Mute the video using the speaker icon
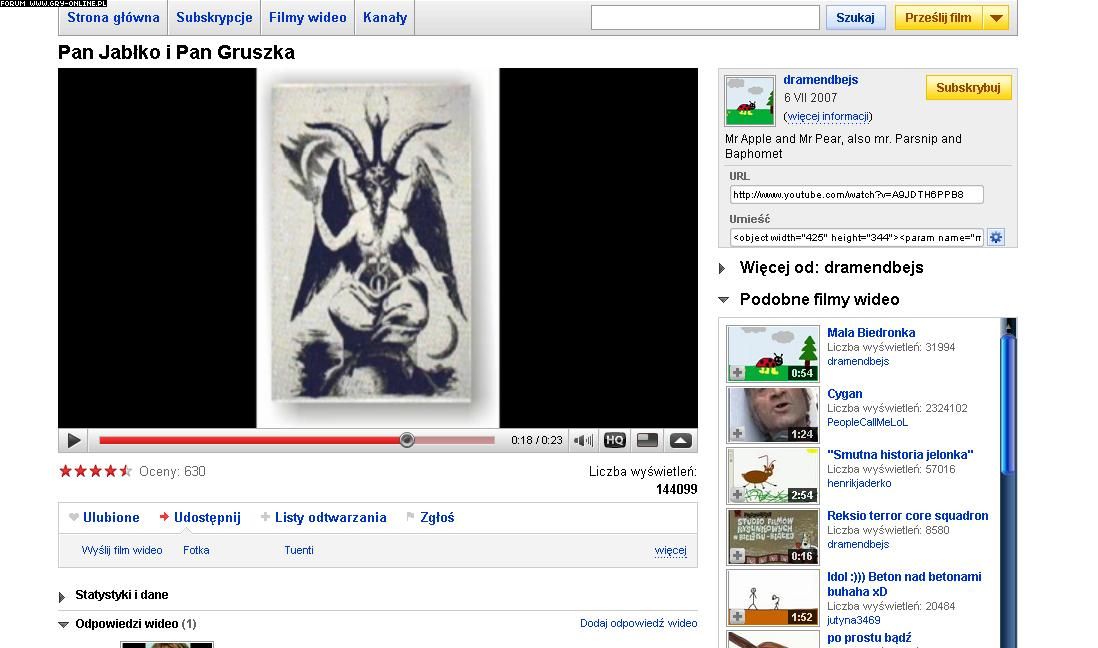Screen dimensions: 1098x648 pos(584,440)
